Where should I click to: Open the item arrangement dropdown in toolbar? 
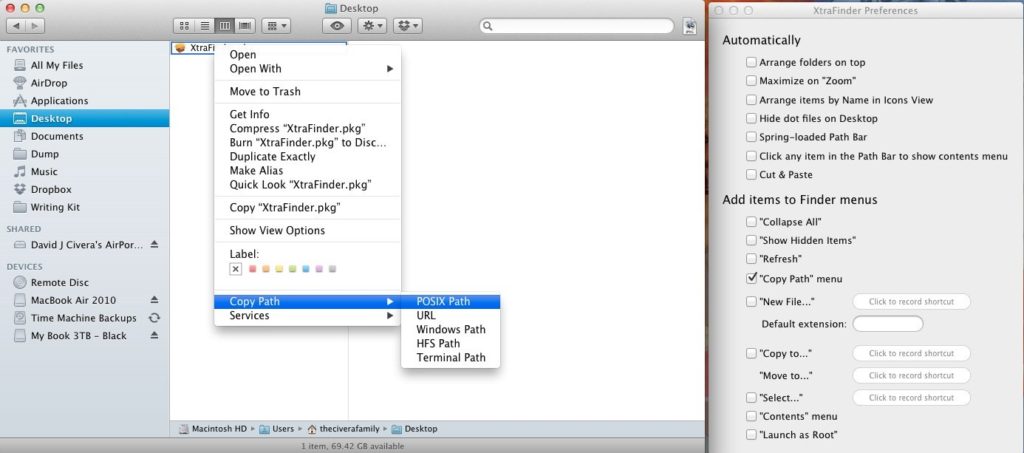[x=276, y=26]
